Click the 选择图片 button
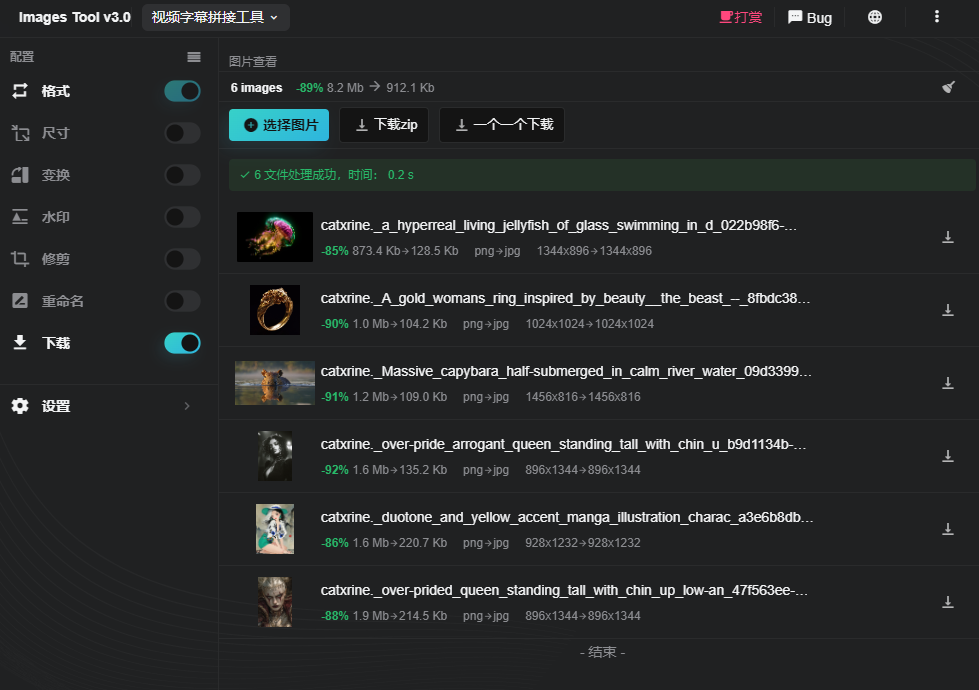979x690 pixels. pos(279,125)
